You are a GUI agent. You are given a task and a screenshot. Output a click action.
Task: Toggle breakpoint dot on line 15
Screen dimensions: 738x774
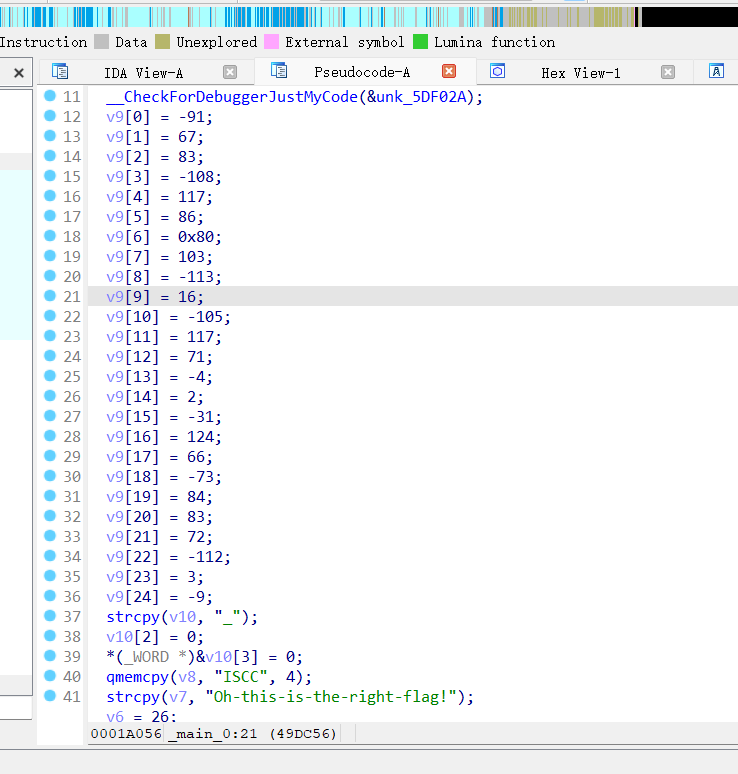point(50,176)
